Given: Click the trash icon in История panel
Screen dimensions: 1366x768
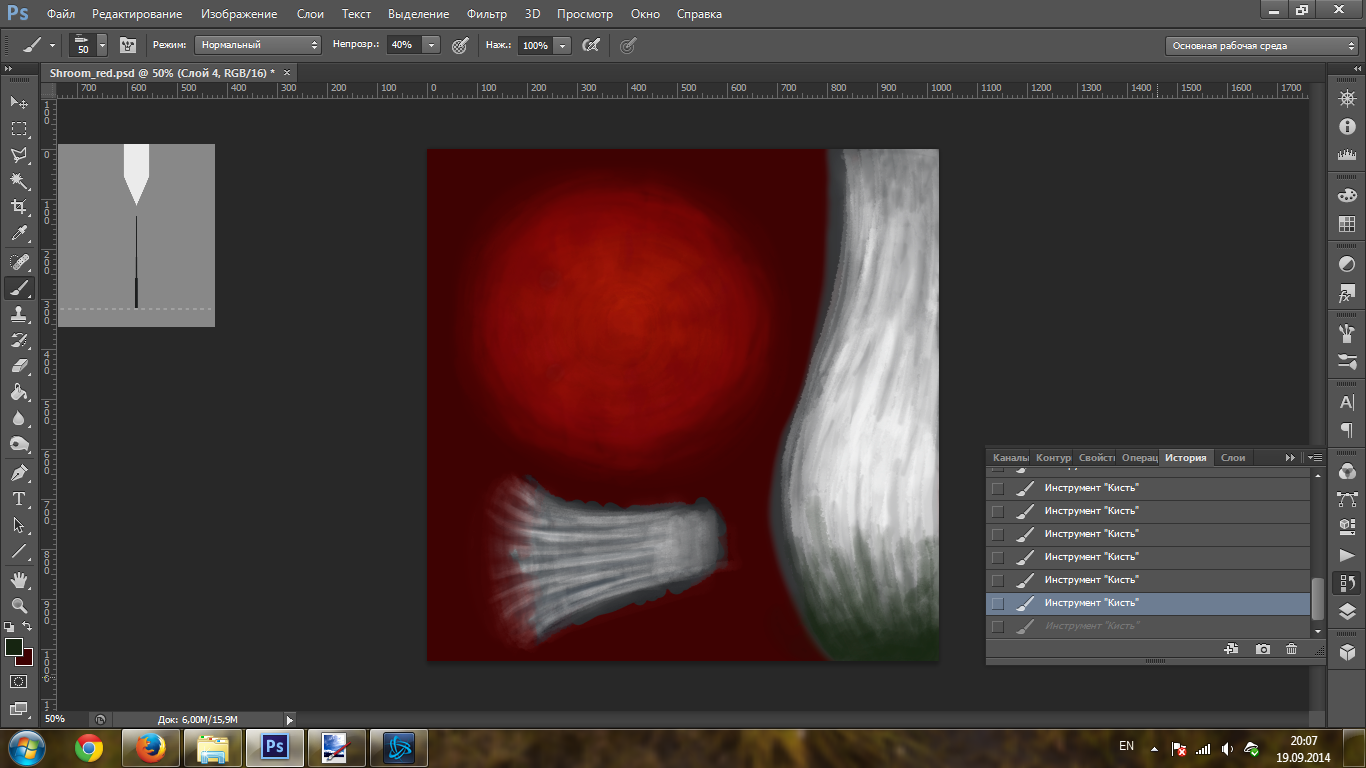Looking at the screenshot, I should pos(1291,649).
